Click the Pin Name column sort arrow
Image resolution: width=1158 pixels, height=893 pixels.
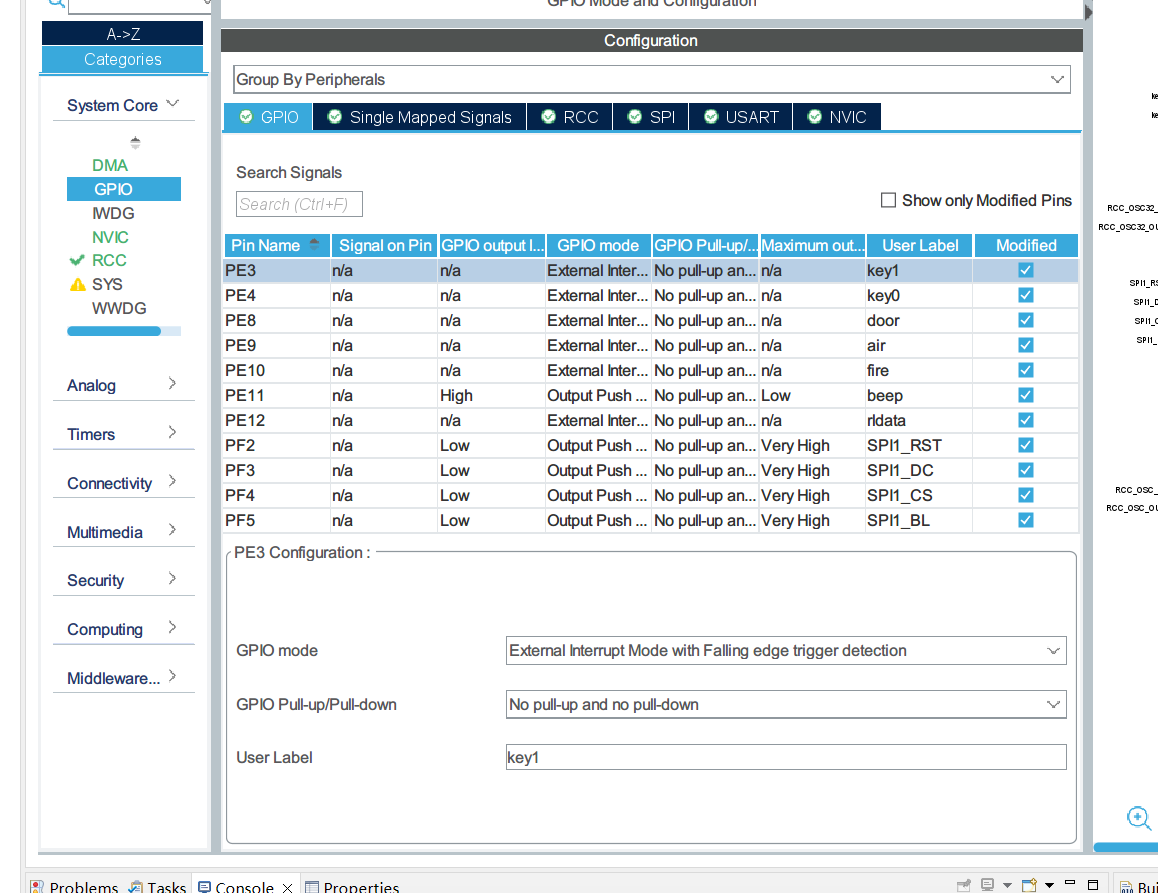point(315,244)
